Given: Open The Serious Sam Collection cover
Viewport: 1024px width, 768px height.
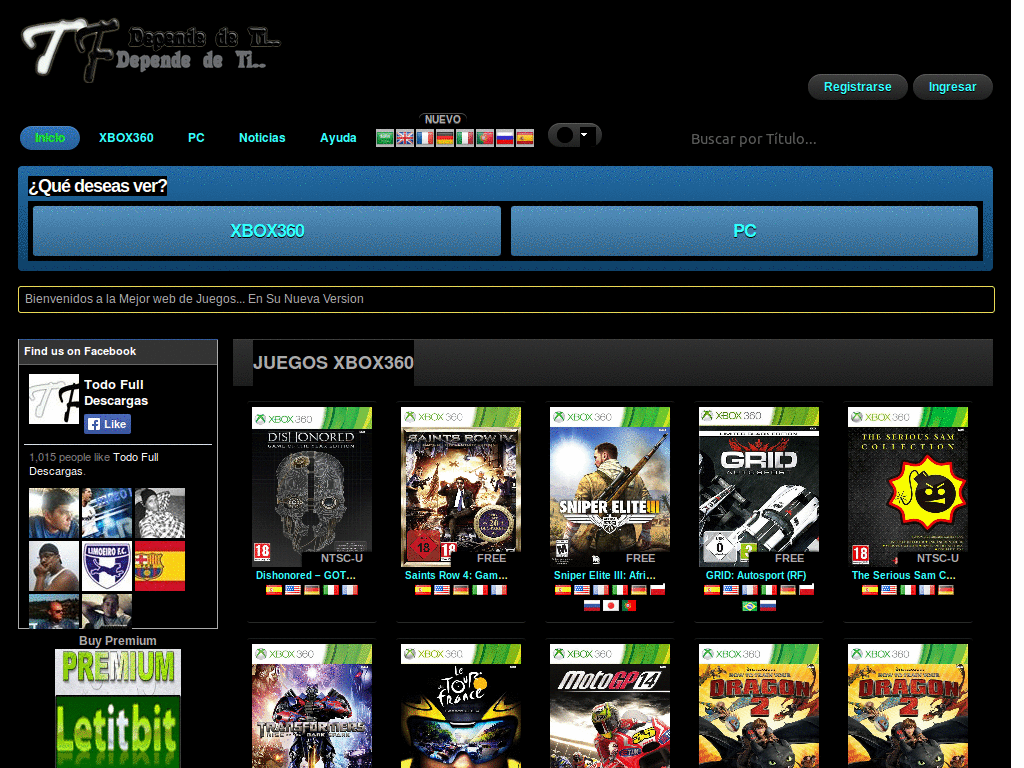Looking at the screenshot, I should (x=908, y=487).
